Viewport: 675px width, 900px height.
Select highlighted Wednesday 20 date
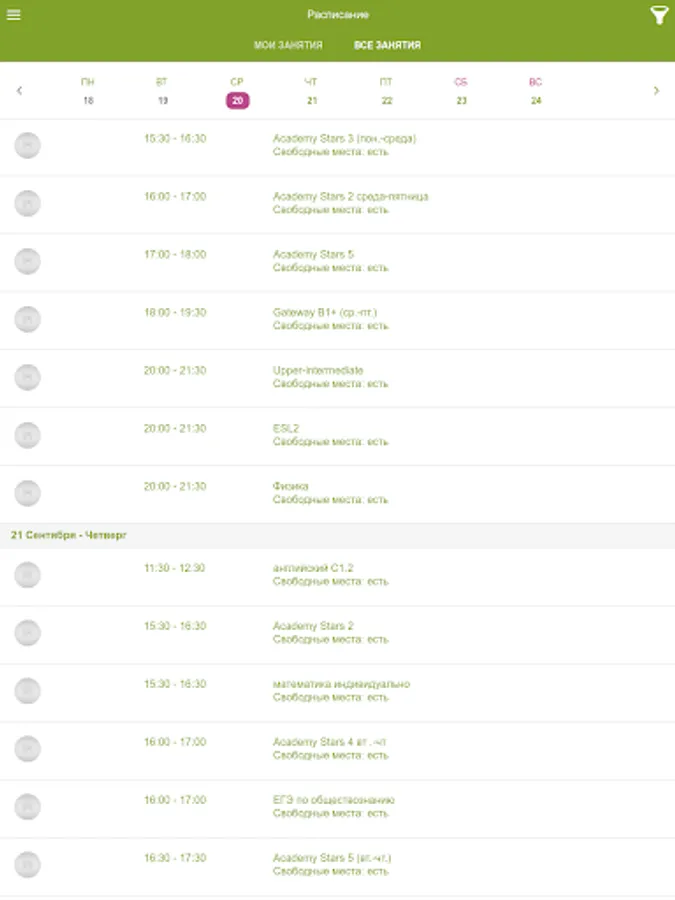pyautogui.click(x=237, y=100)
